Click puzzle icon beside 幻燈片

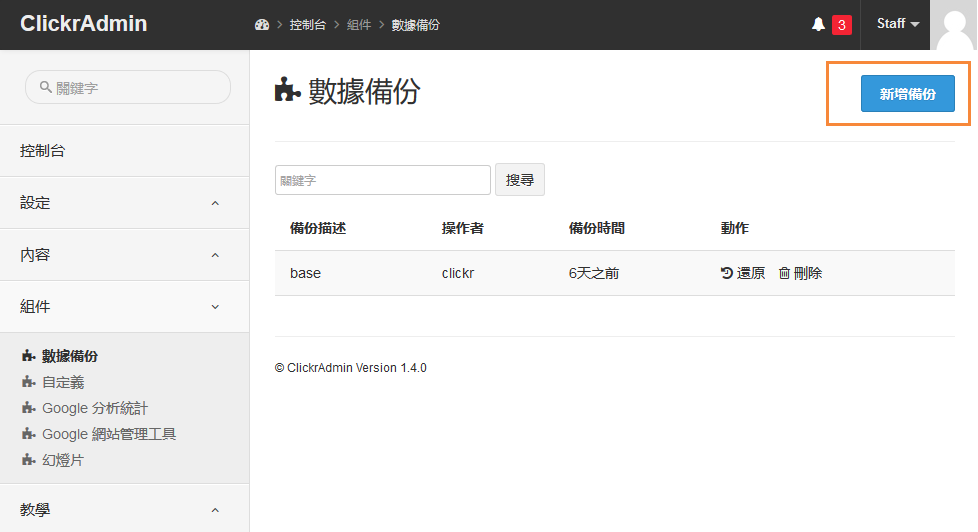tap(28, 460)
